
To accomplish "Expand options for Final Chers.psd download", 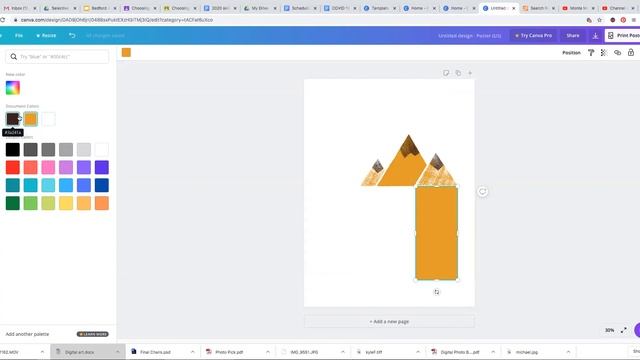I will [193, 352].
